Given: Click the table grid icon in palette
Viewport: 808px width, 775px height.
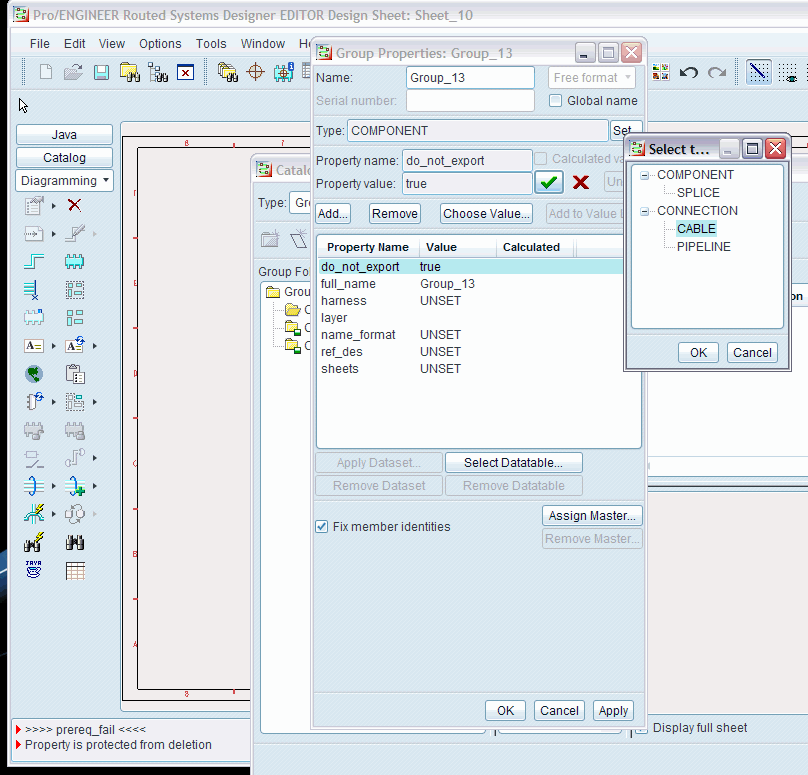Looking at the screenshot, I should [x=75, y=570].
